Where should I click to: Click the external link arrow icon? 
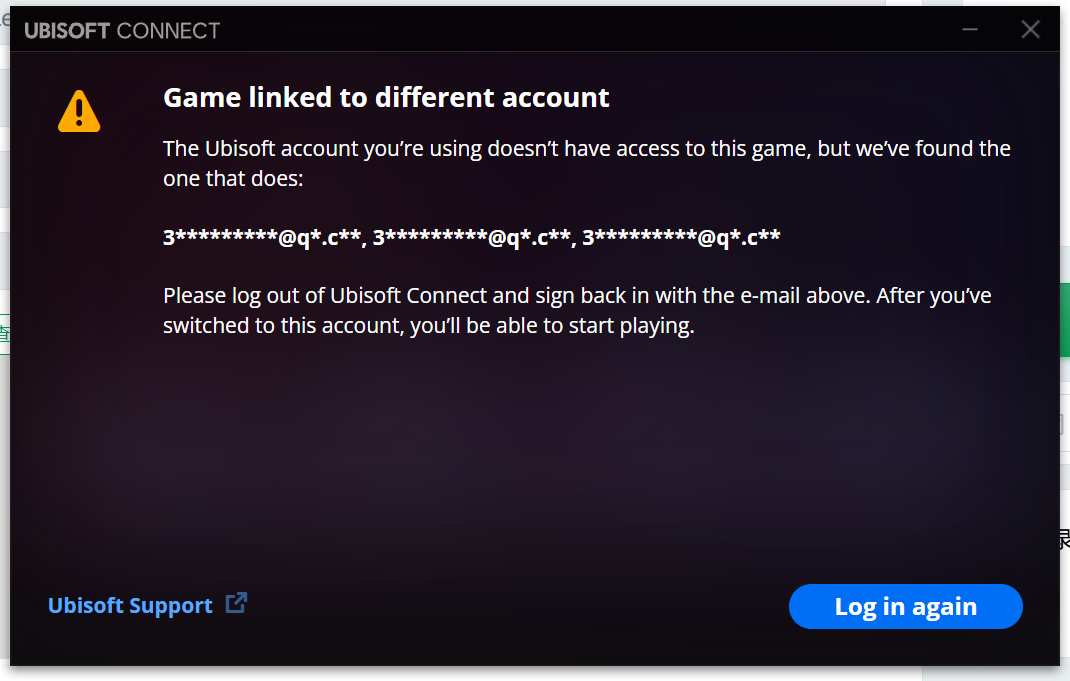point(236,604)
